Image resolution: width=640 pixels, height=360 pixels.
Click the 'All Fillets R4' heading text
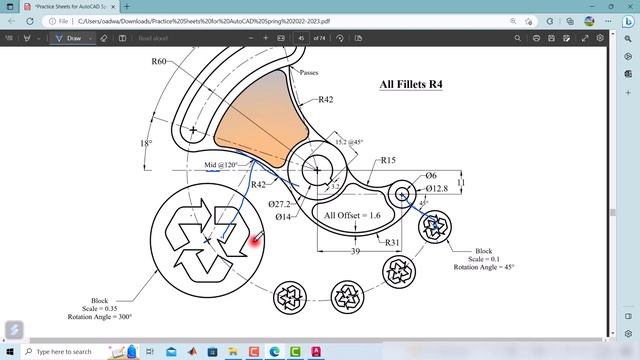point(411,84)
